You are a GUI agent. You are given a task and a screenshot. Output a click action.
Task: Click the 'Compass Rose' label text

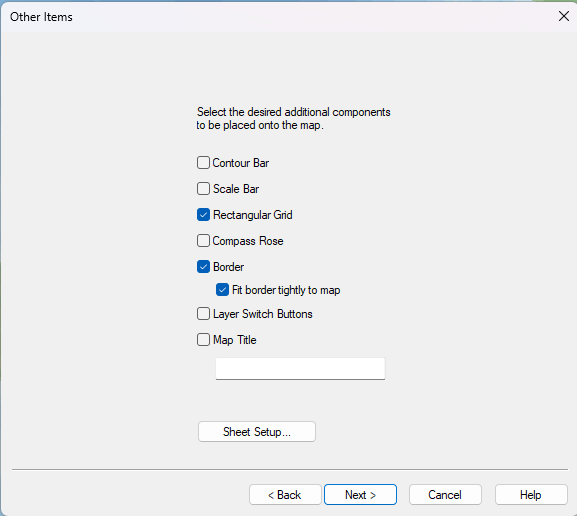(x=248, y=241)
